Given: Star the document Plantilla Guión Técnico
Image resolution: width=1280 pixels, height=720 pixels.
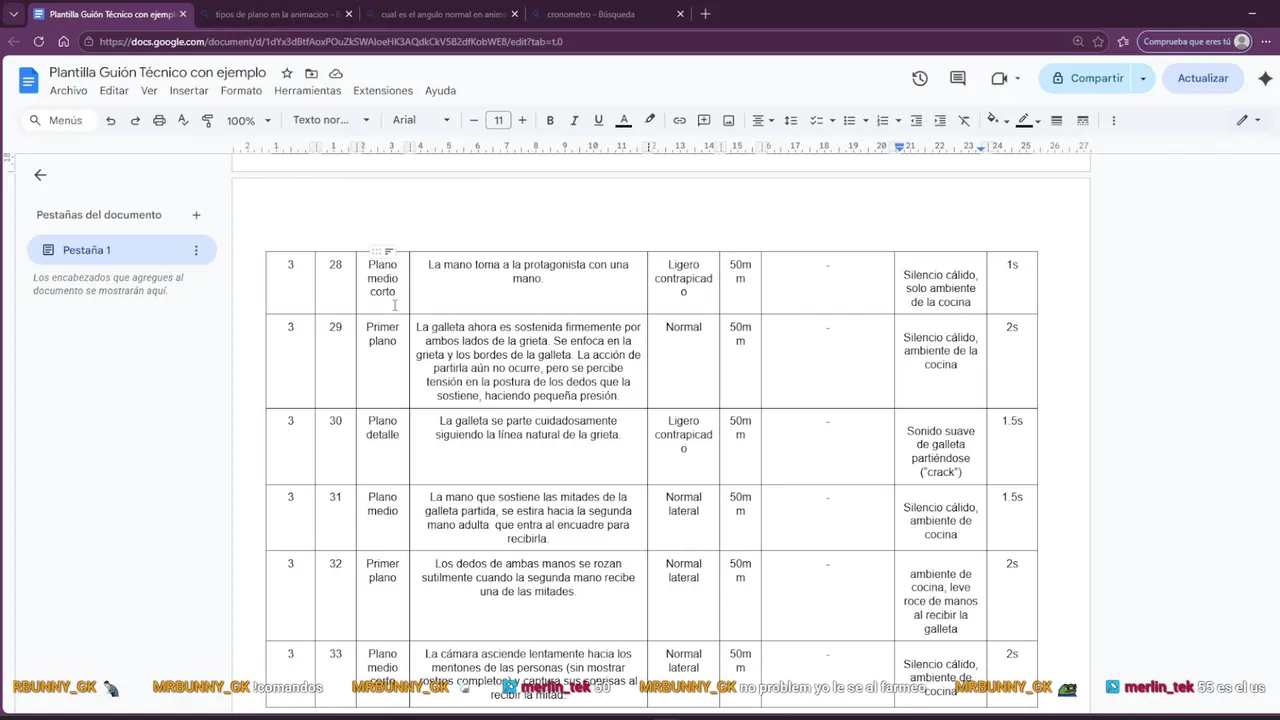Looking at the screenshot, I should coord(287,73).
